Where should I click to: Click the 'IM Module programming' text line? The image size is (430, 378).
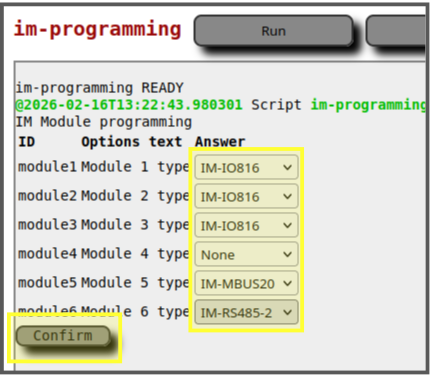(x=104, y=122)
